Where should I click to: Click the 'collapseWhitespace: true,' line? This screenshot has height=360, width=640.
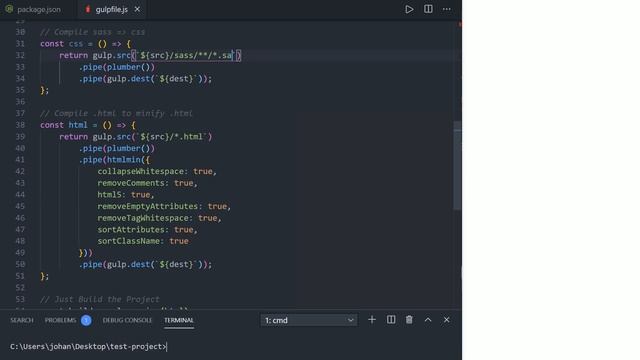pyautogui.click(x=157, y=171)
